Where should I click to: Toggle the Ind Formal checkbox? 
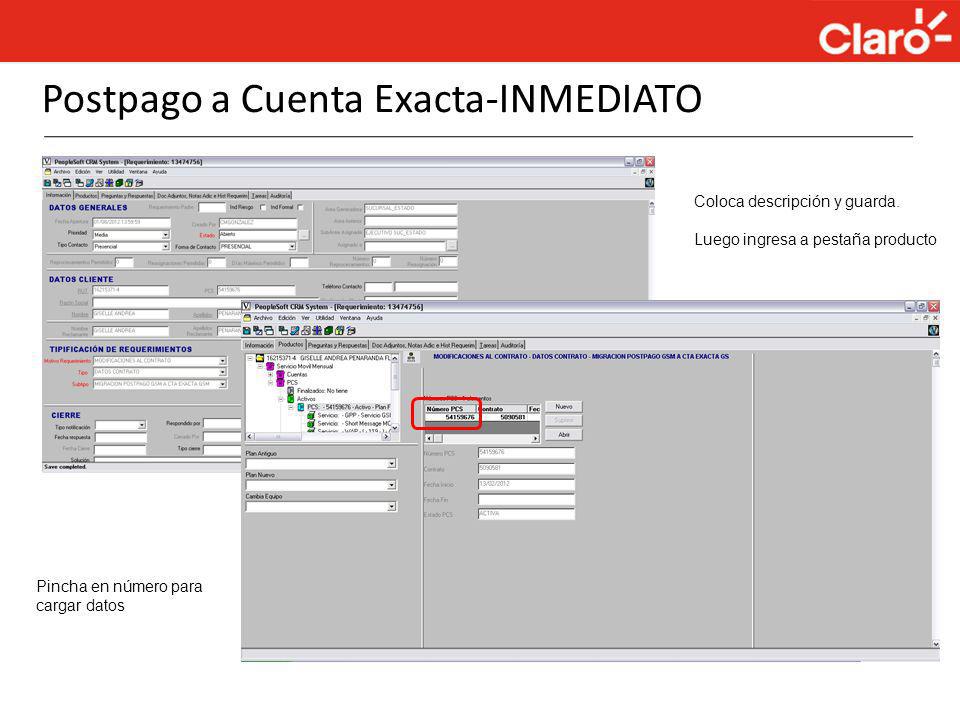[x=300, y=207]
